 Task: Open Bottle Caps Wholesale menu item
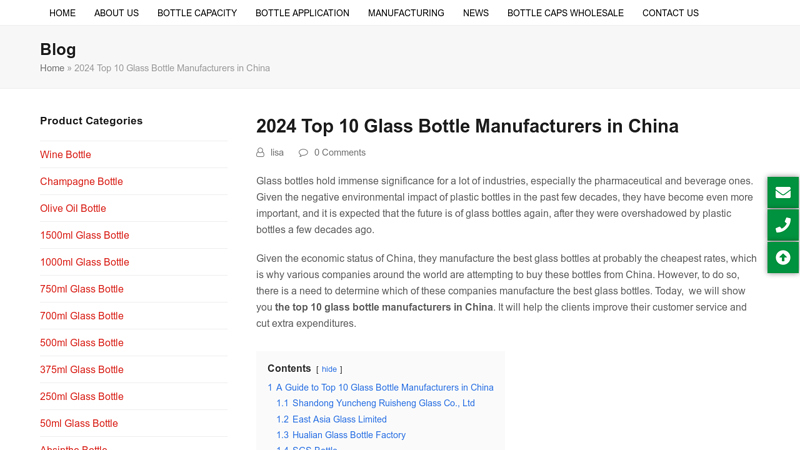tap(565, 13)
